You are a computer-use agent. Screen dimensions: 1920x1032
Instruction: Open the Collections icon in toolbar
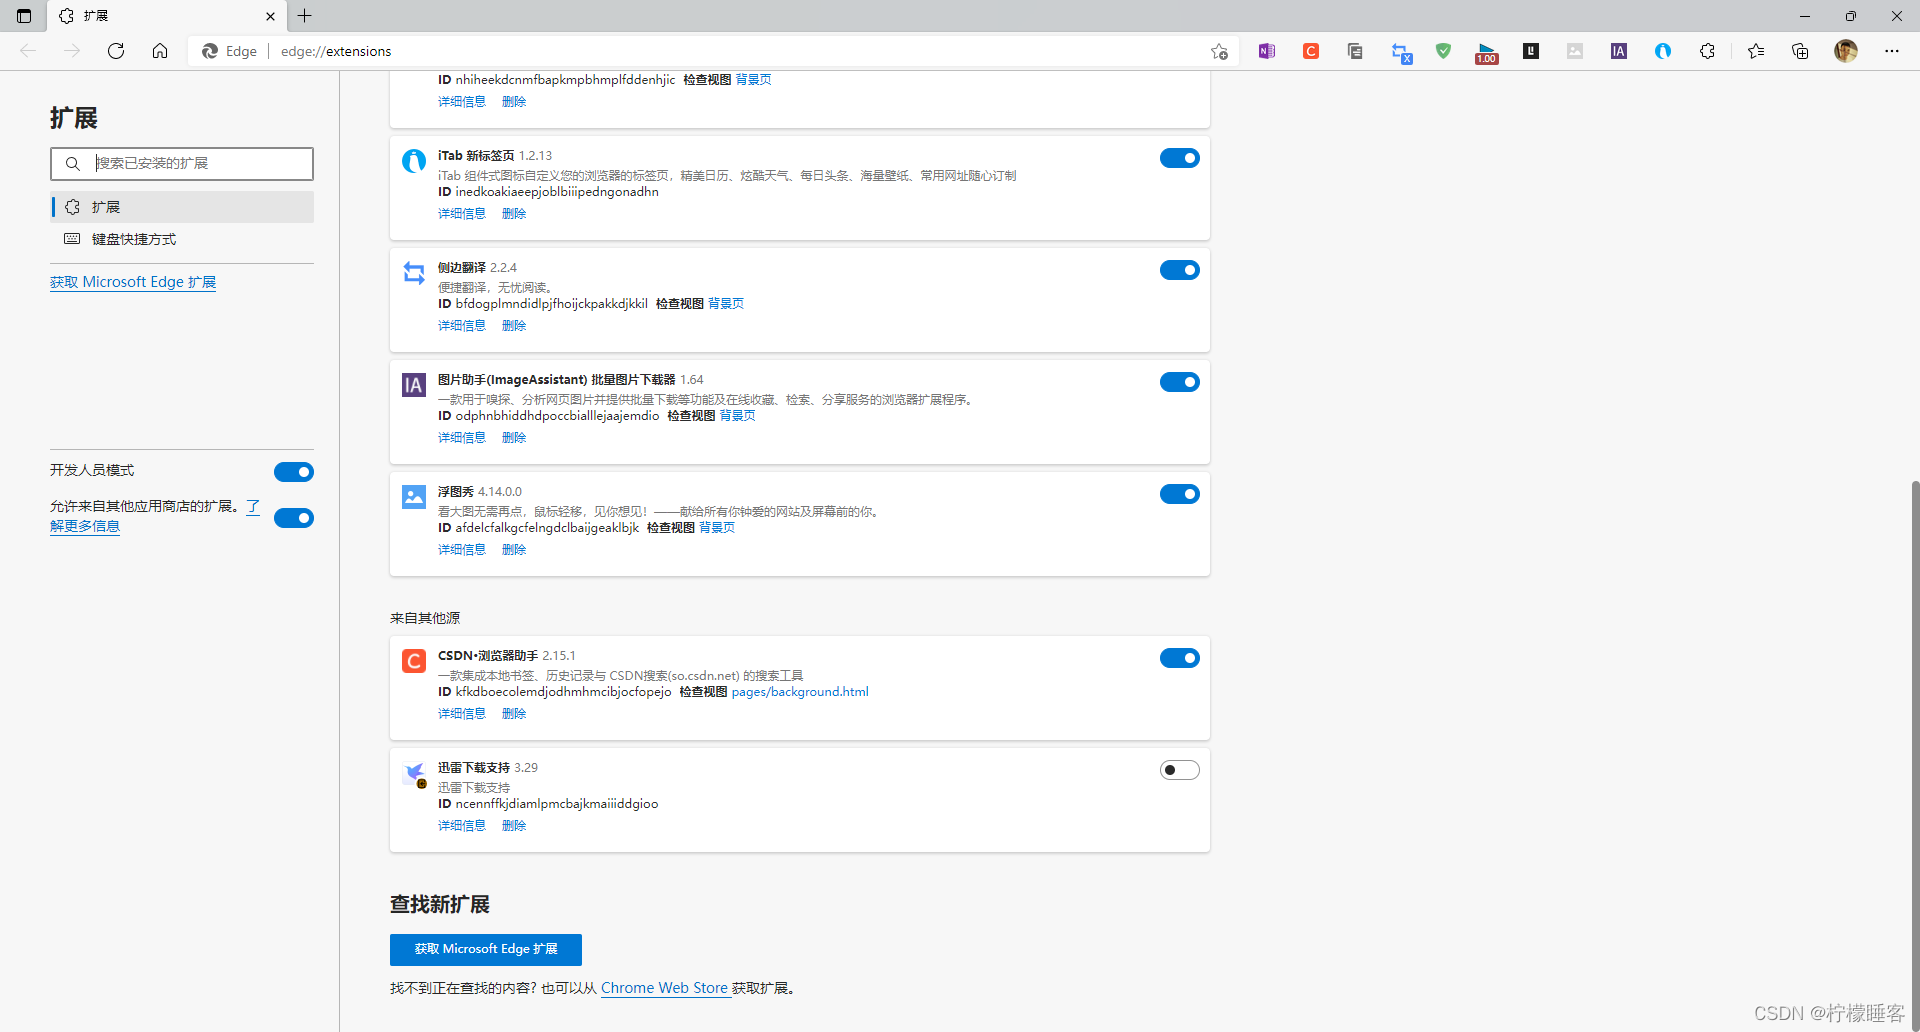click(x=1800, y=51)
